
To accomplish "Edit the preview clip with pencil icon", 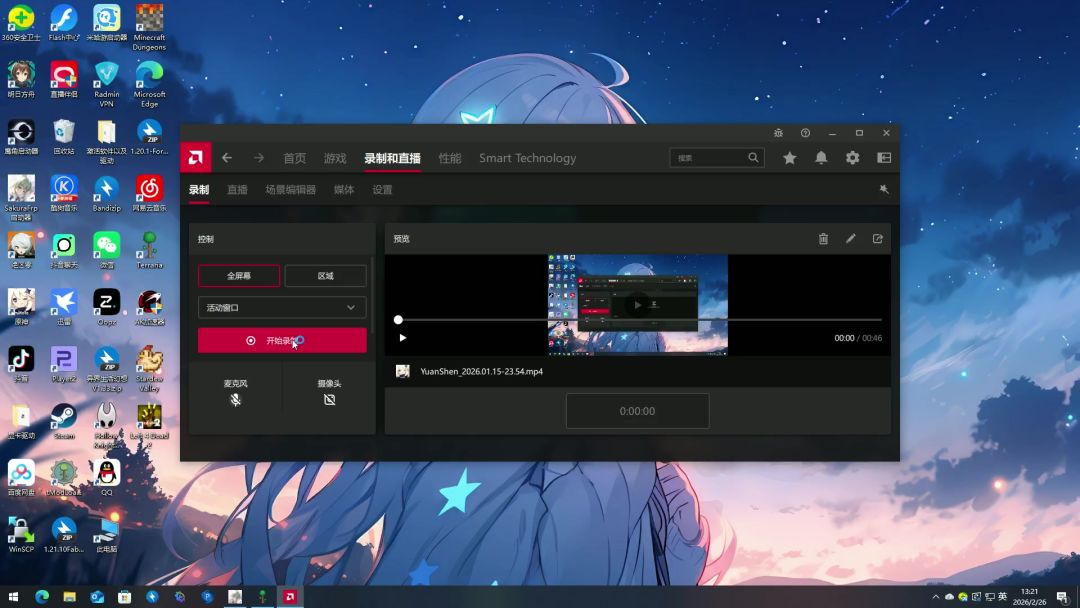I will click(x=851, y=238).
